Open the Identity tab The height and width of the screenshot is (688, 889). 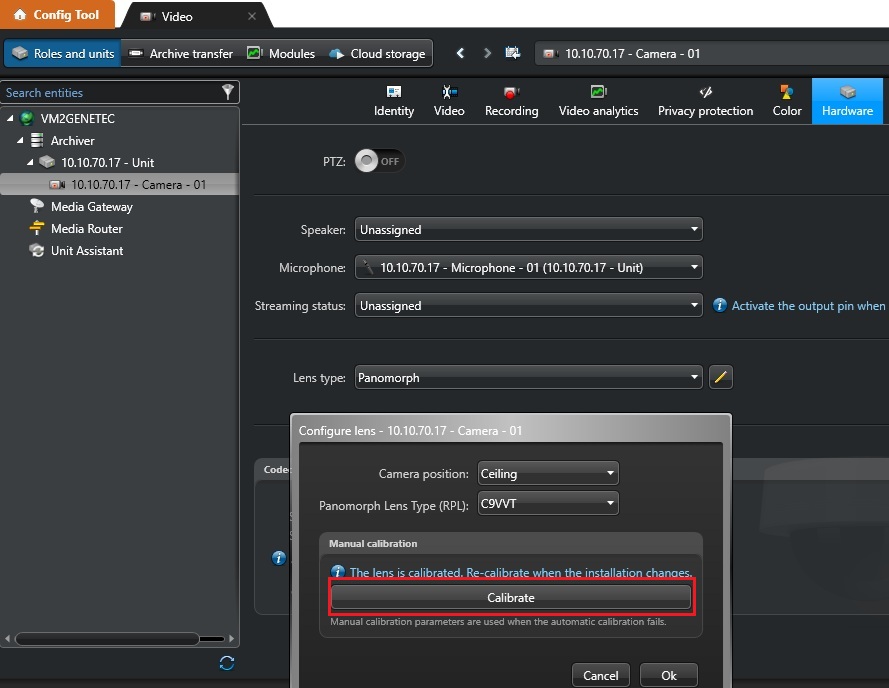pyautogui.click(x=393, y=101)
